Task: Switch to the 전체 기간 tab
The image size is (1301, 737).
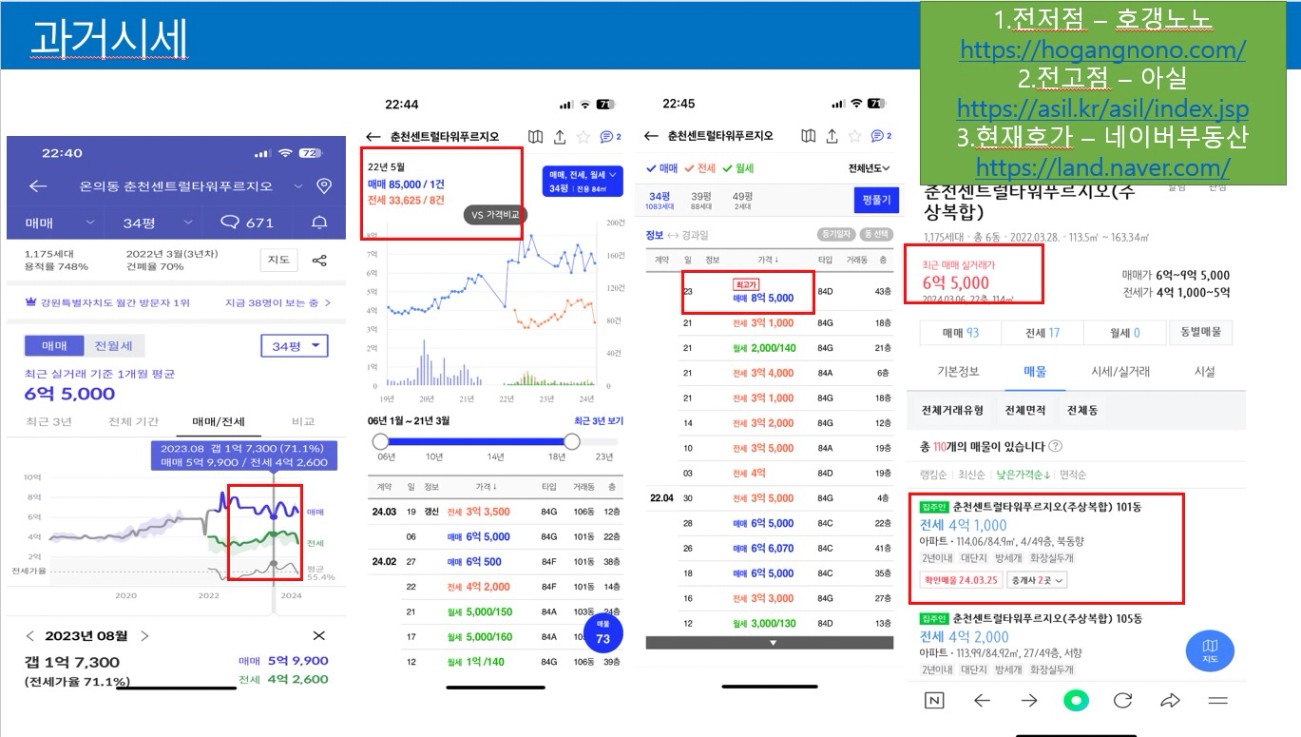Action: (x=134, y=421)
